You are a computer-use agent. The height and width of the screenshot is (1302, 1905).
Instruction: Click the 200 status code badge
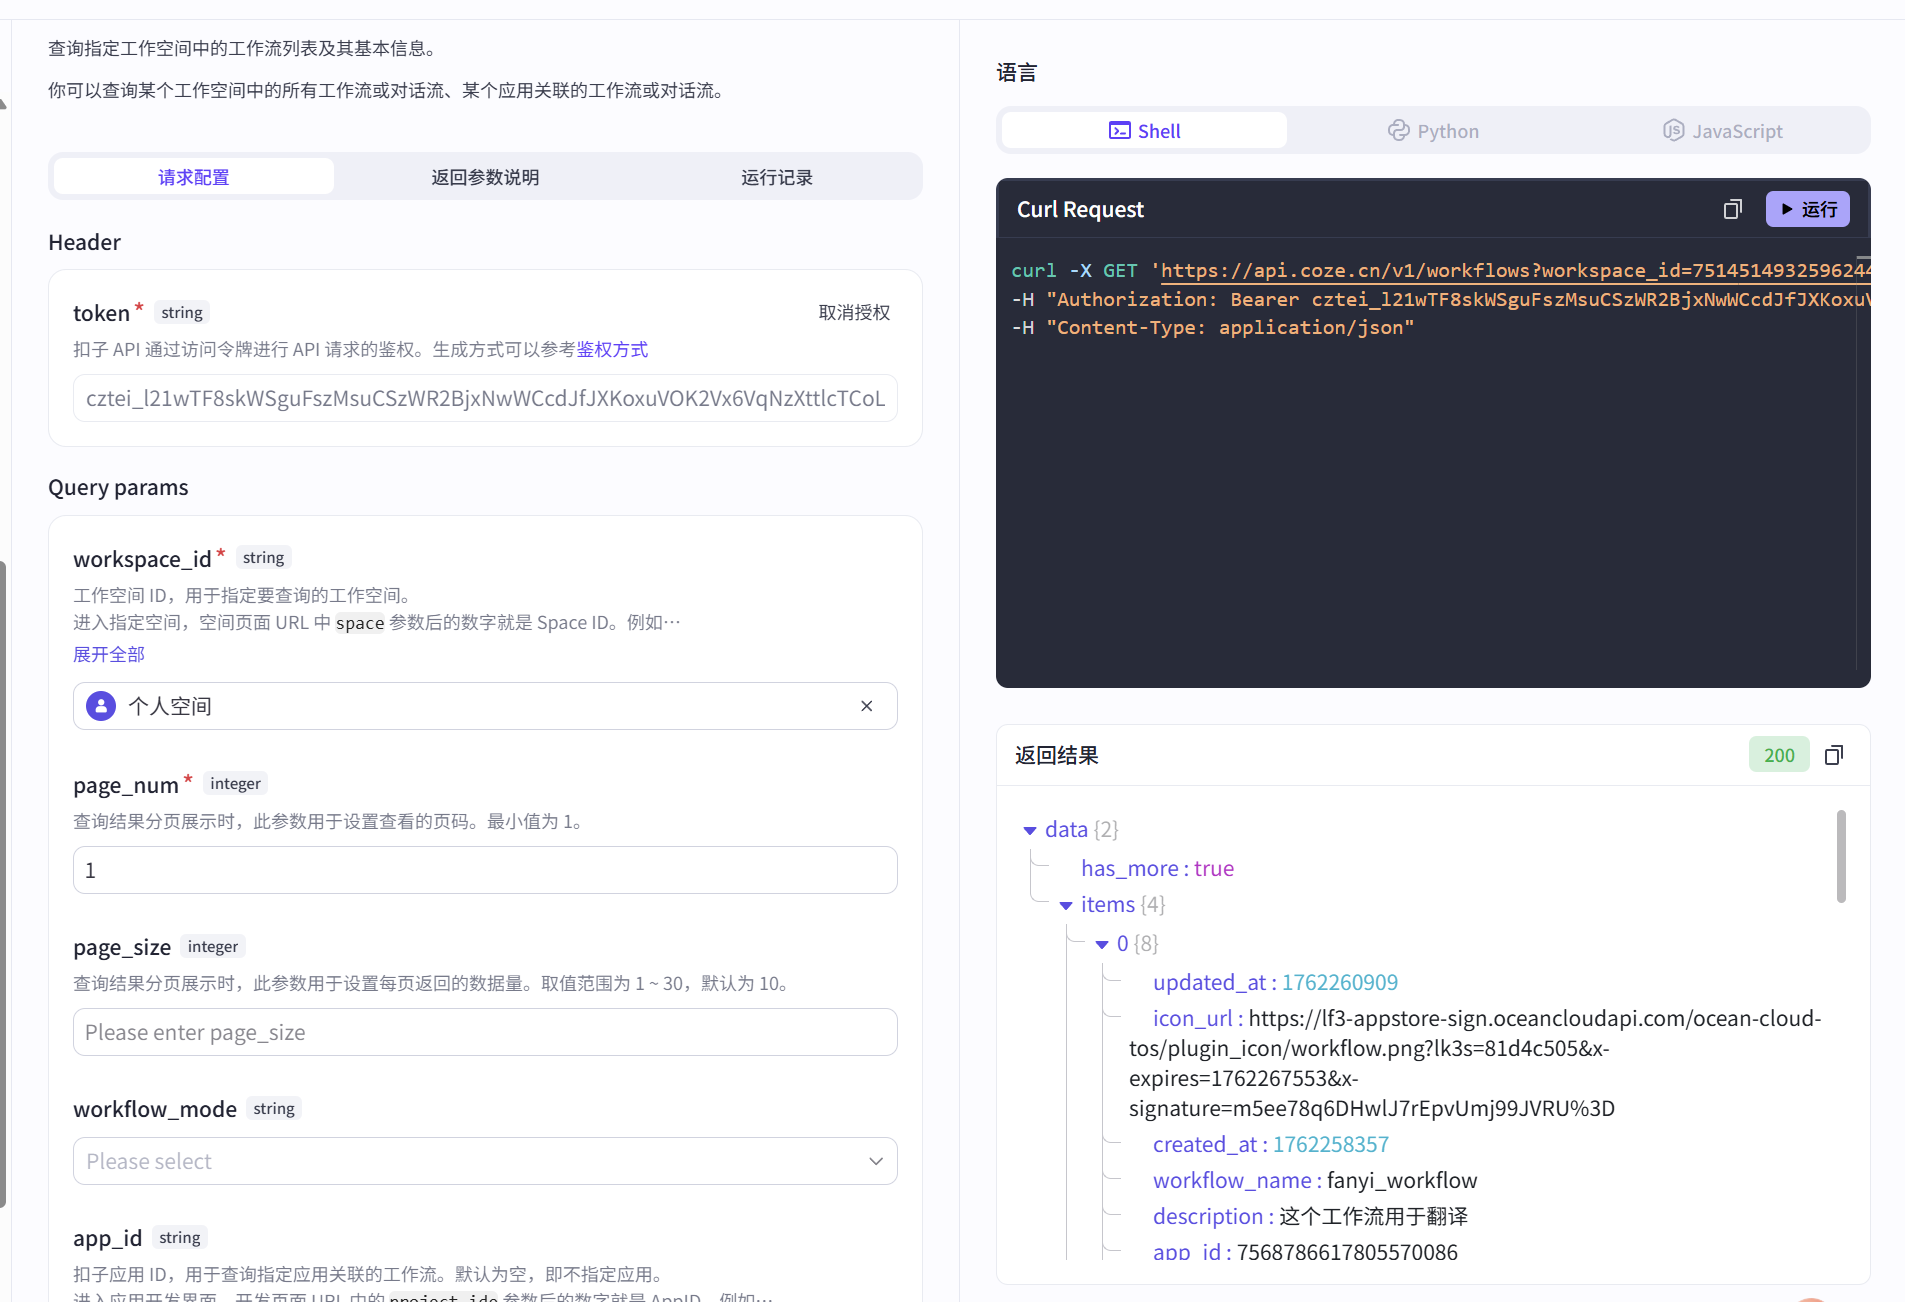pyautogui.click(x=1779, y=755)
